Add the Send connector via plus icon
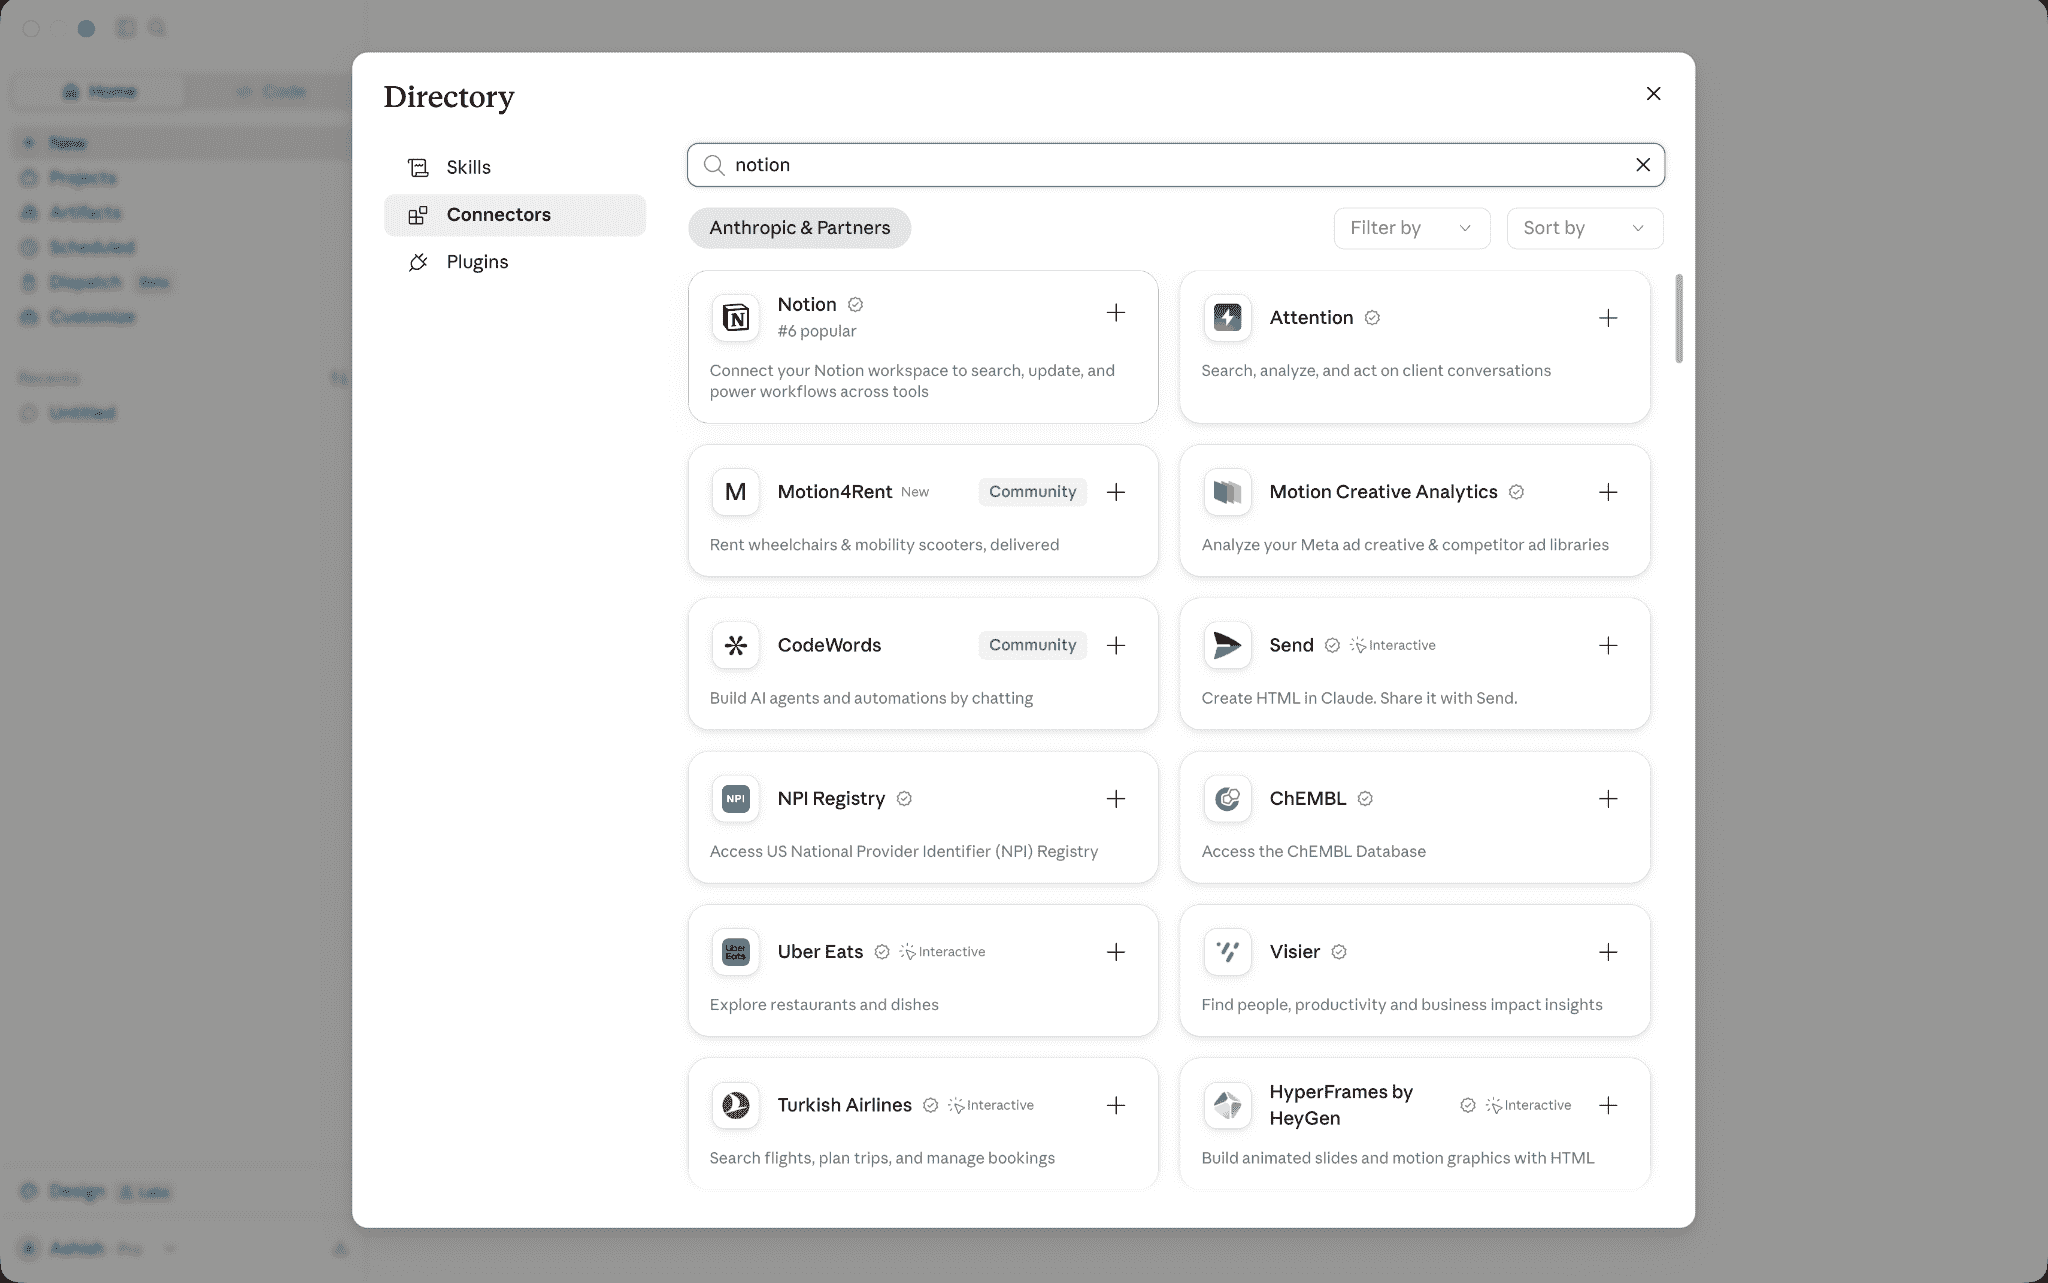This screenshot has height=1283, width=2048. [x=1608, y=645]
